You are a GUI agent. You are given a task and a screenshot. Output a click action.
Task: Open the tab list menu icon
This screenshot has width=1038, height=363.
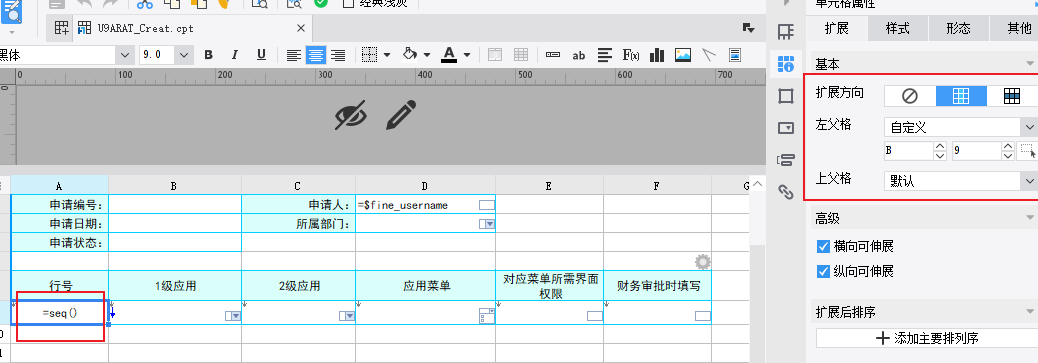coord(749,28)
